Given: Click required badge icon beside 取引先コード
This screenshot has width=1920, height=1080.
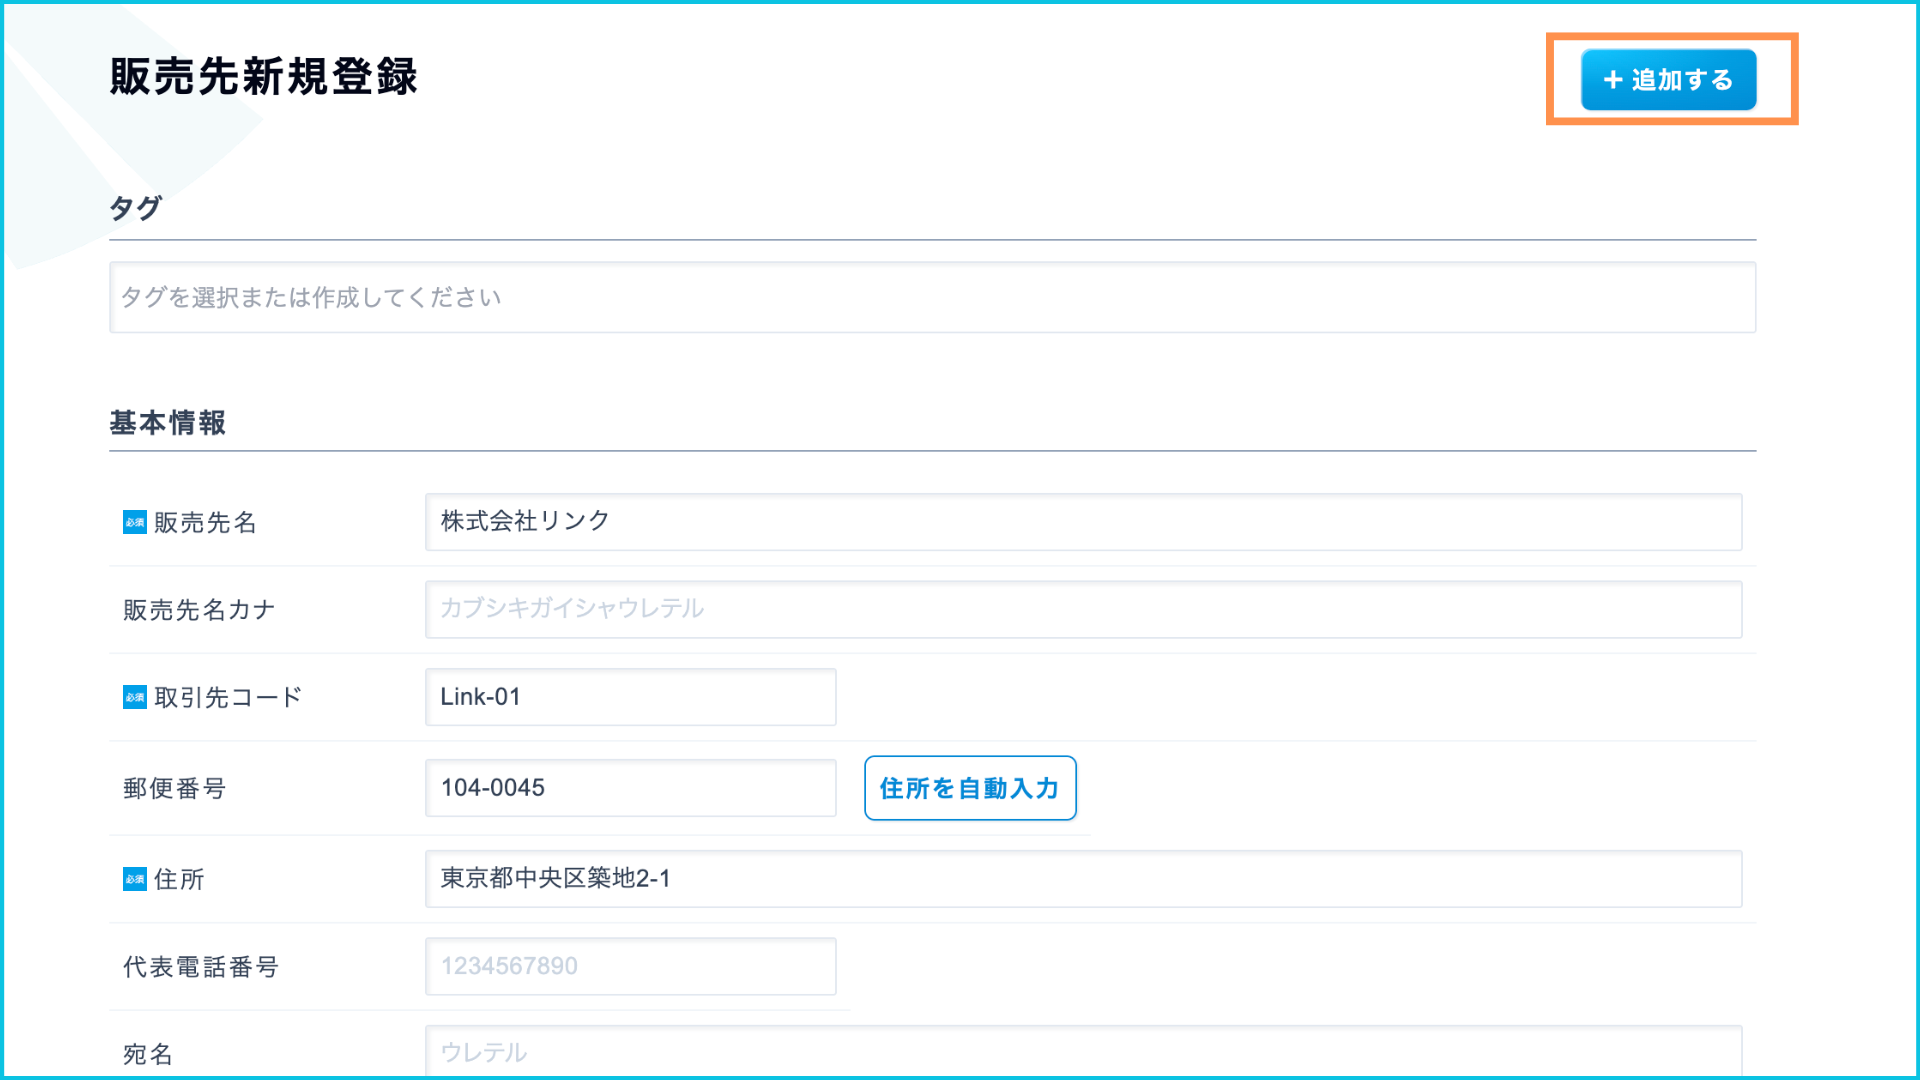Looking at the screenshot, I should pos(135,697).
